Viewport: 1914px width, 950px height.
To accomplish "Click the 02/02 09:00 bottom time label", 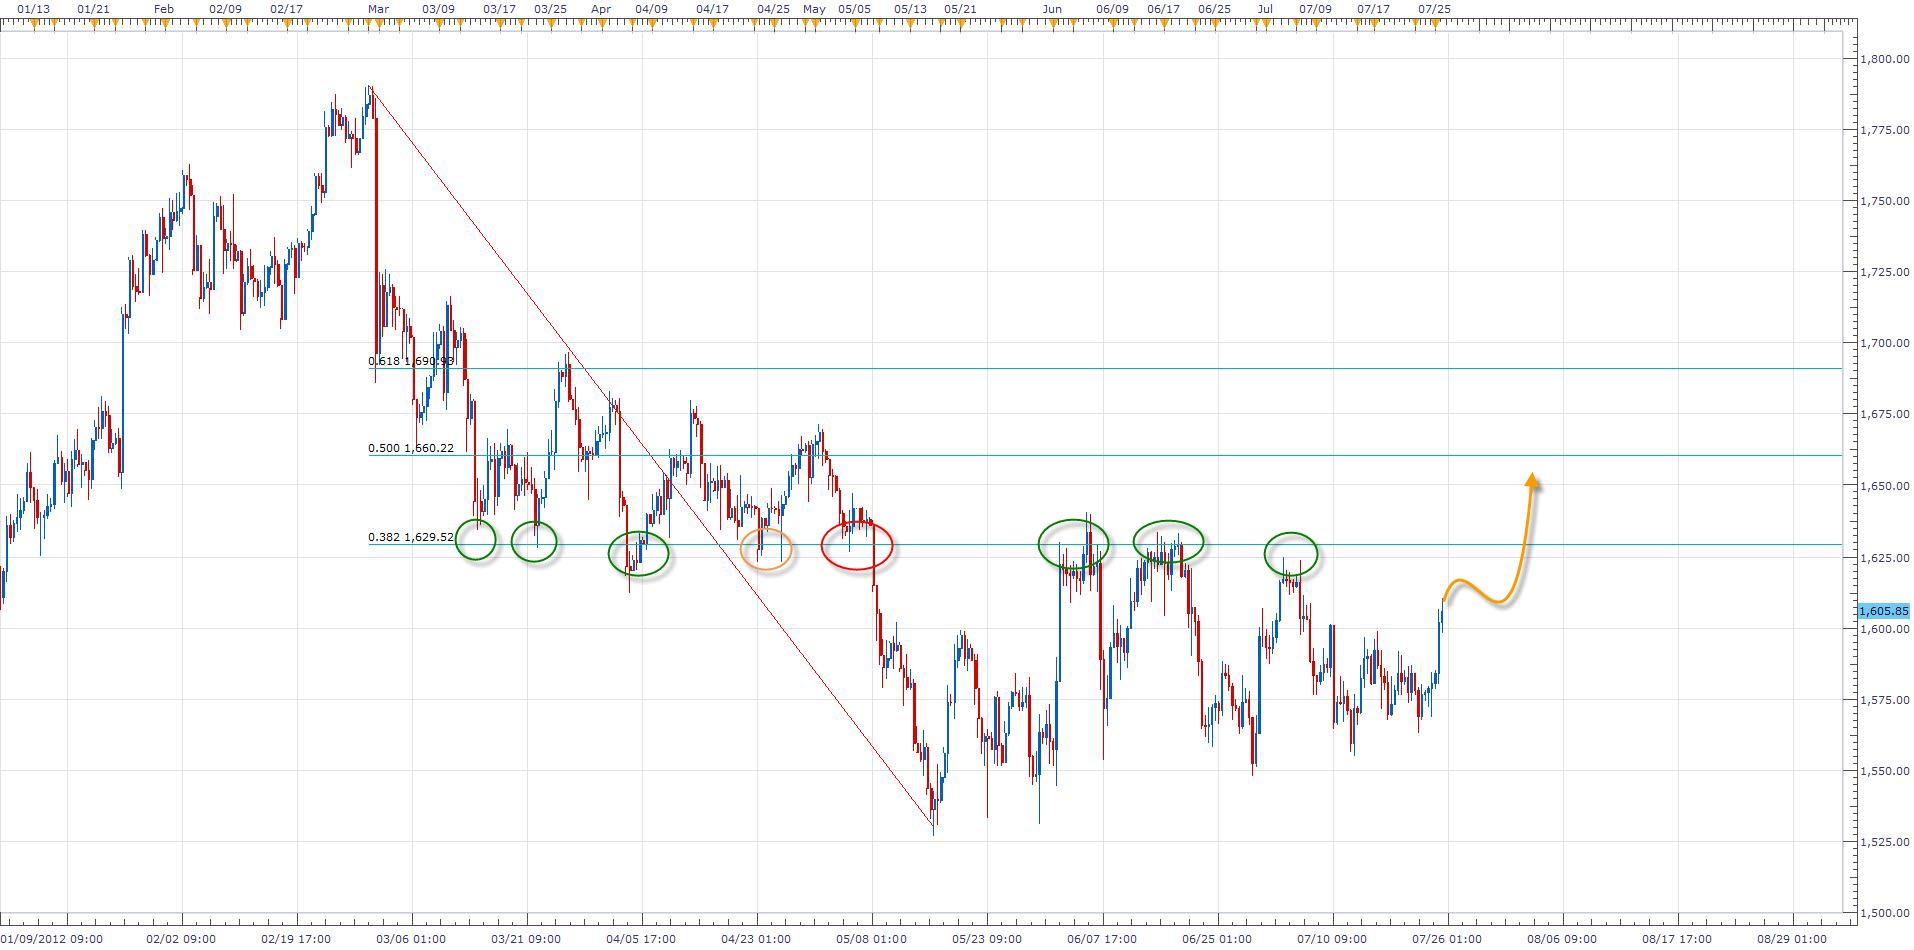I will [x=181, y=939].
